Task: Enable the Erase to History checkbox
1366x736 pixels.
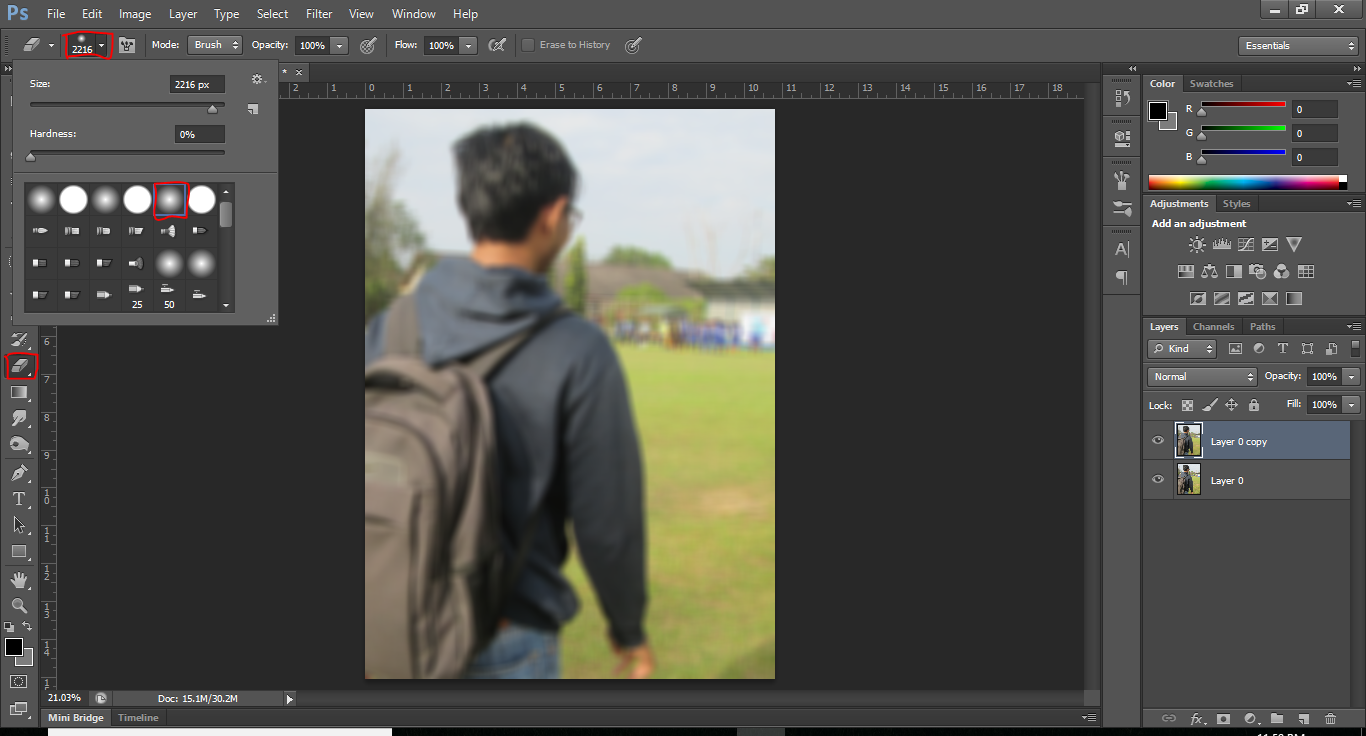Action: click(x=528, y=45)
